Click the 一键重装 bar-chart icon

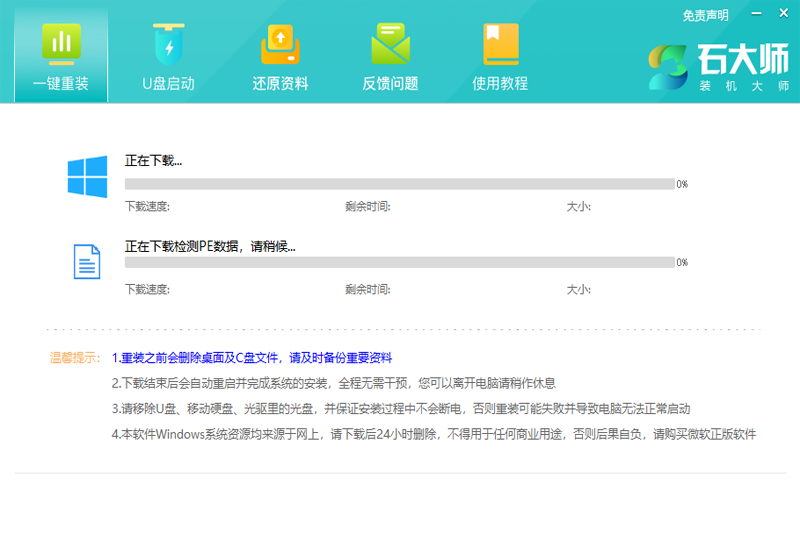pos(61,44)
